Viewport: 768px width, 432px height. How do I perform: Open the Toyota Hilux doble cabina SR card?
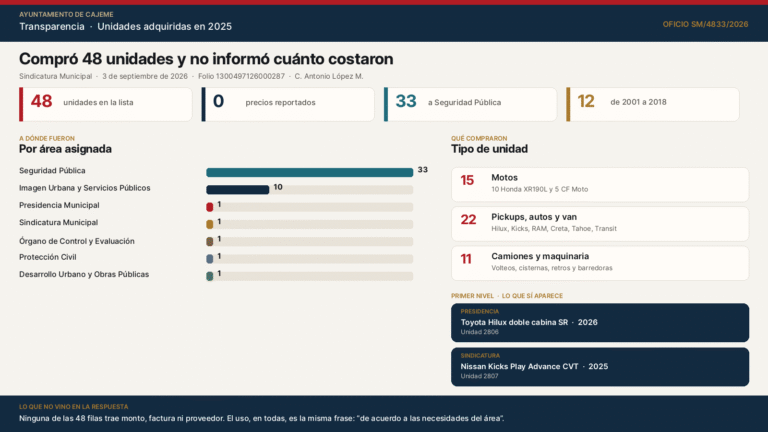(600, 323)
